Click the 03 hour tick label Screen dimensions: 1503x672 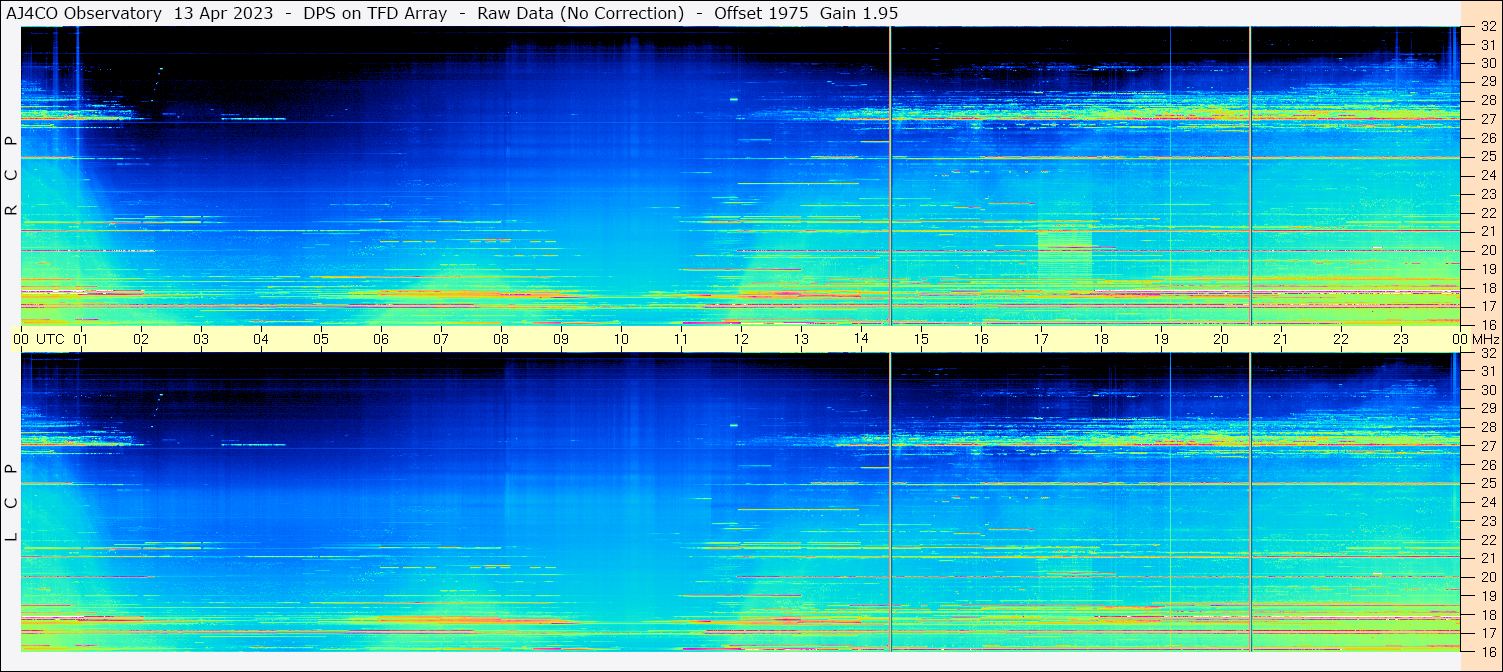click(x=201, y=339)
